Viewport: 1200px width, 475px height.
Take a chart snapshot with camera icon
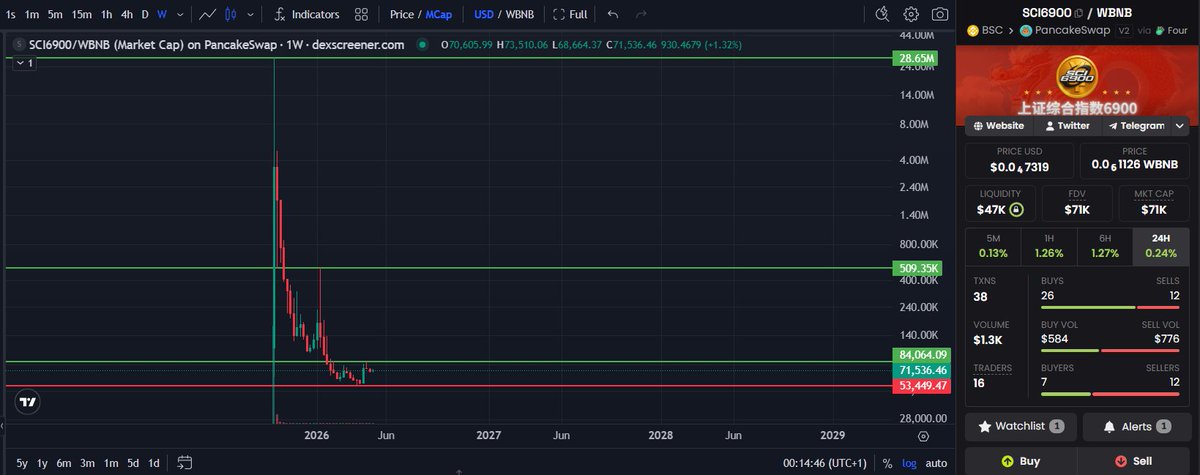coord(940,14)
